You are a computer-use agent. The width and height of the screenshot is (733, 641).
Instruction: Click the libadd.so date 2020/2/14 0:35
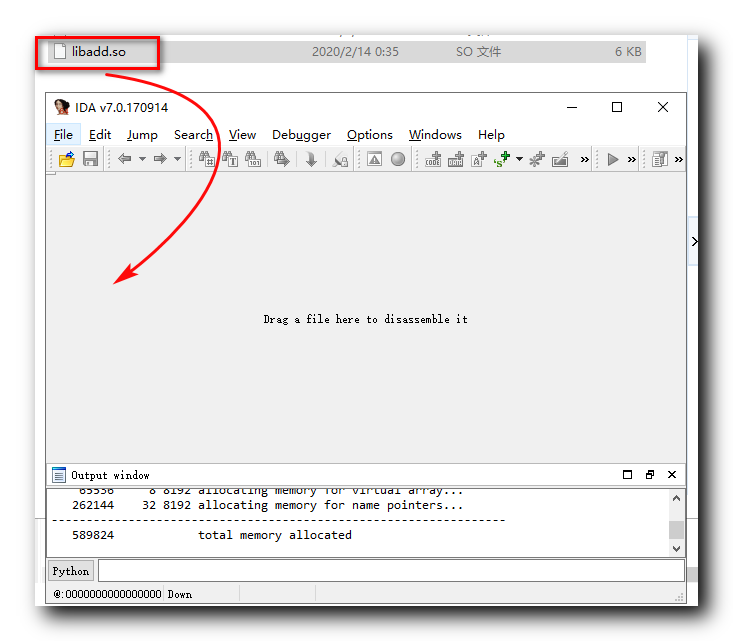pos(355,51)
